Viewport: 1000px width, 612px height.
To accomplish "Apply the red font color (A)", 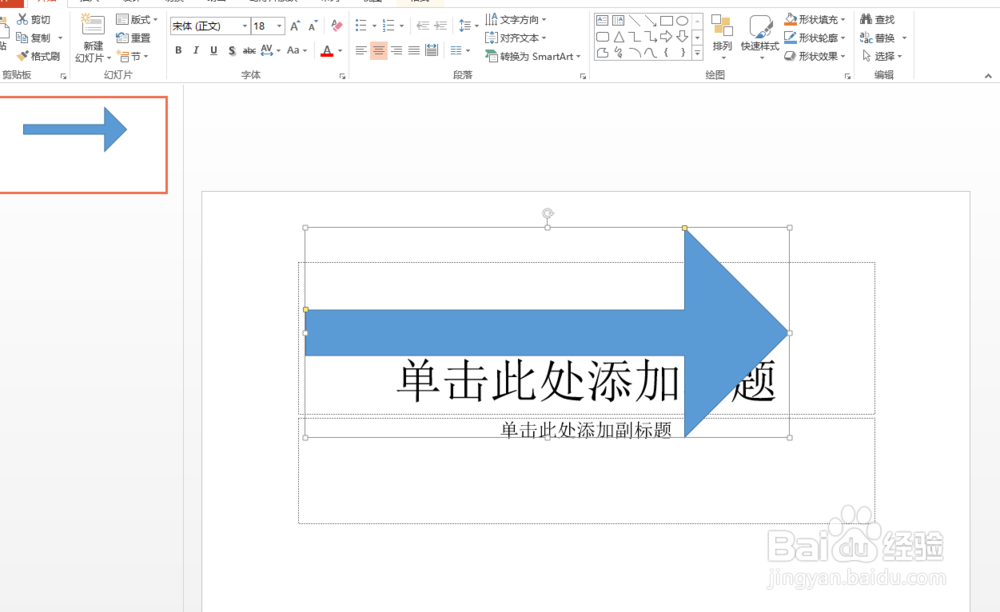I will (327, 50).
